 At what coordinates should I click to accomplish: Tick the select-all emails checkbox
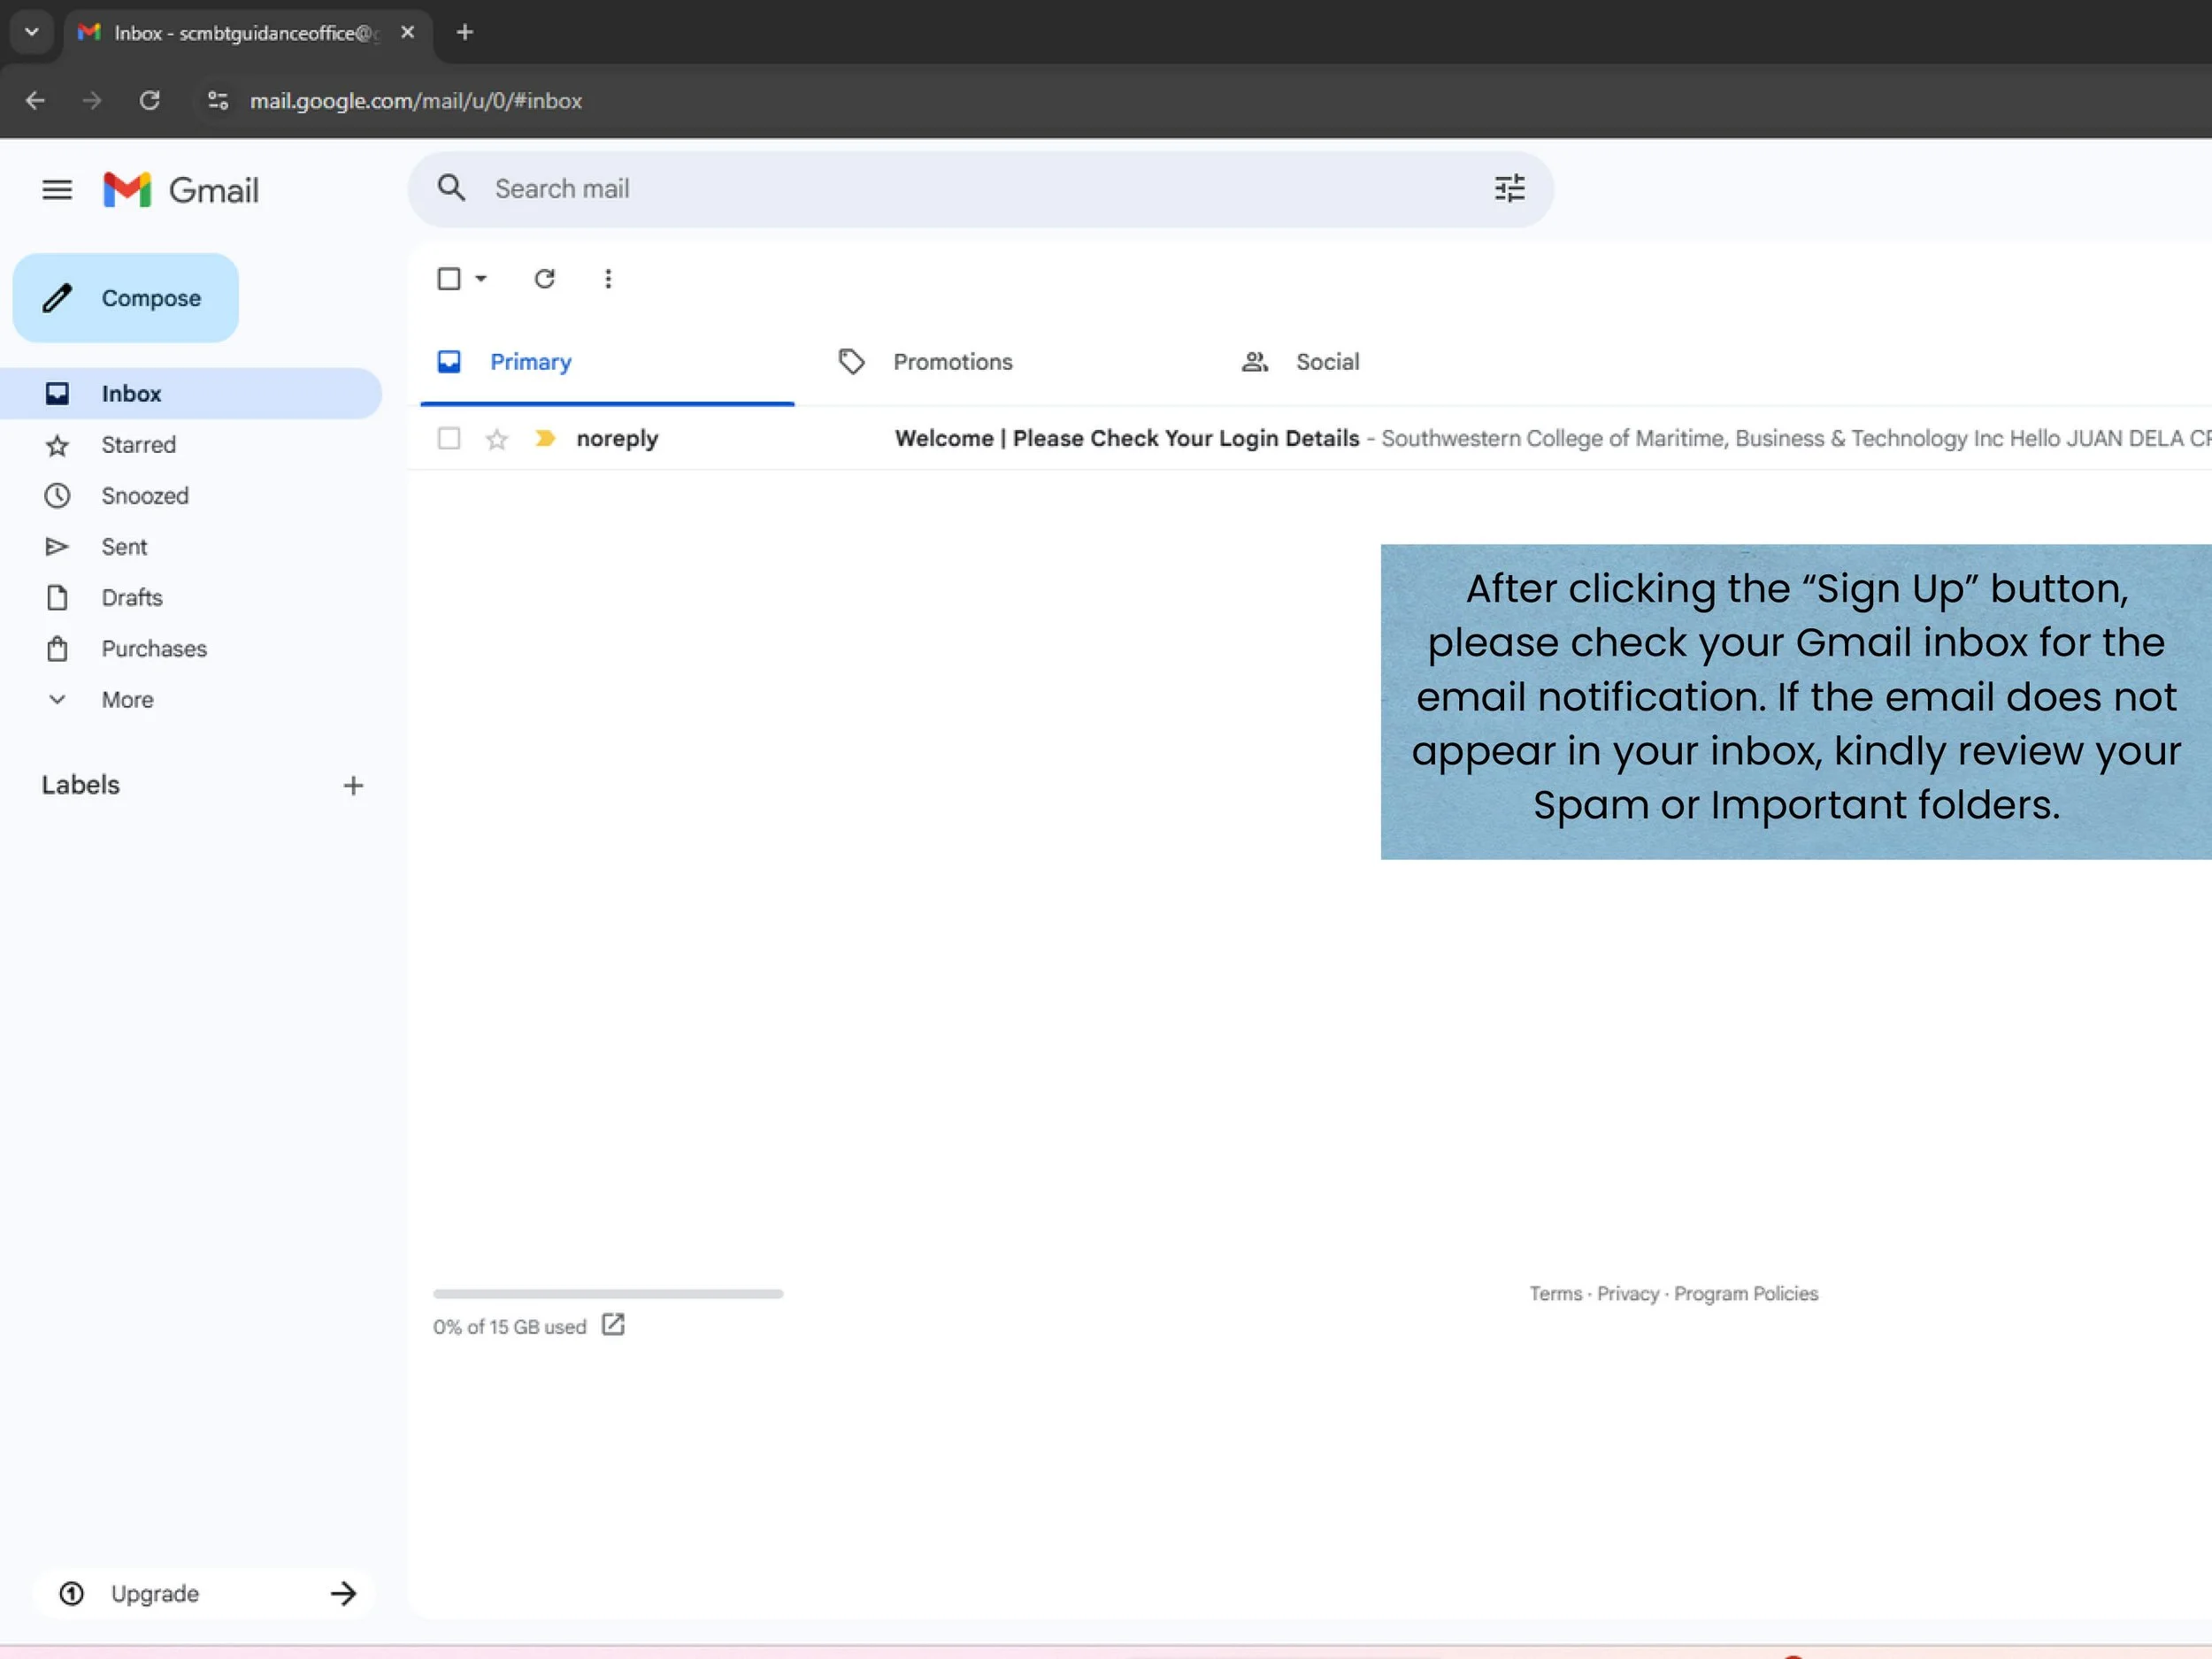click(x=449, y=279)
